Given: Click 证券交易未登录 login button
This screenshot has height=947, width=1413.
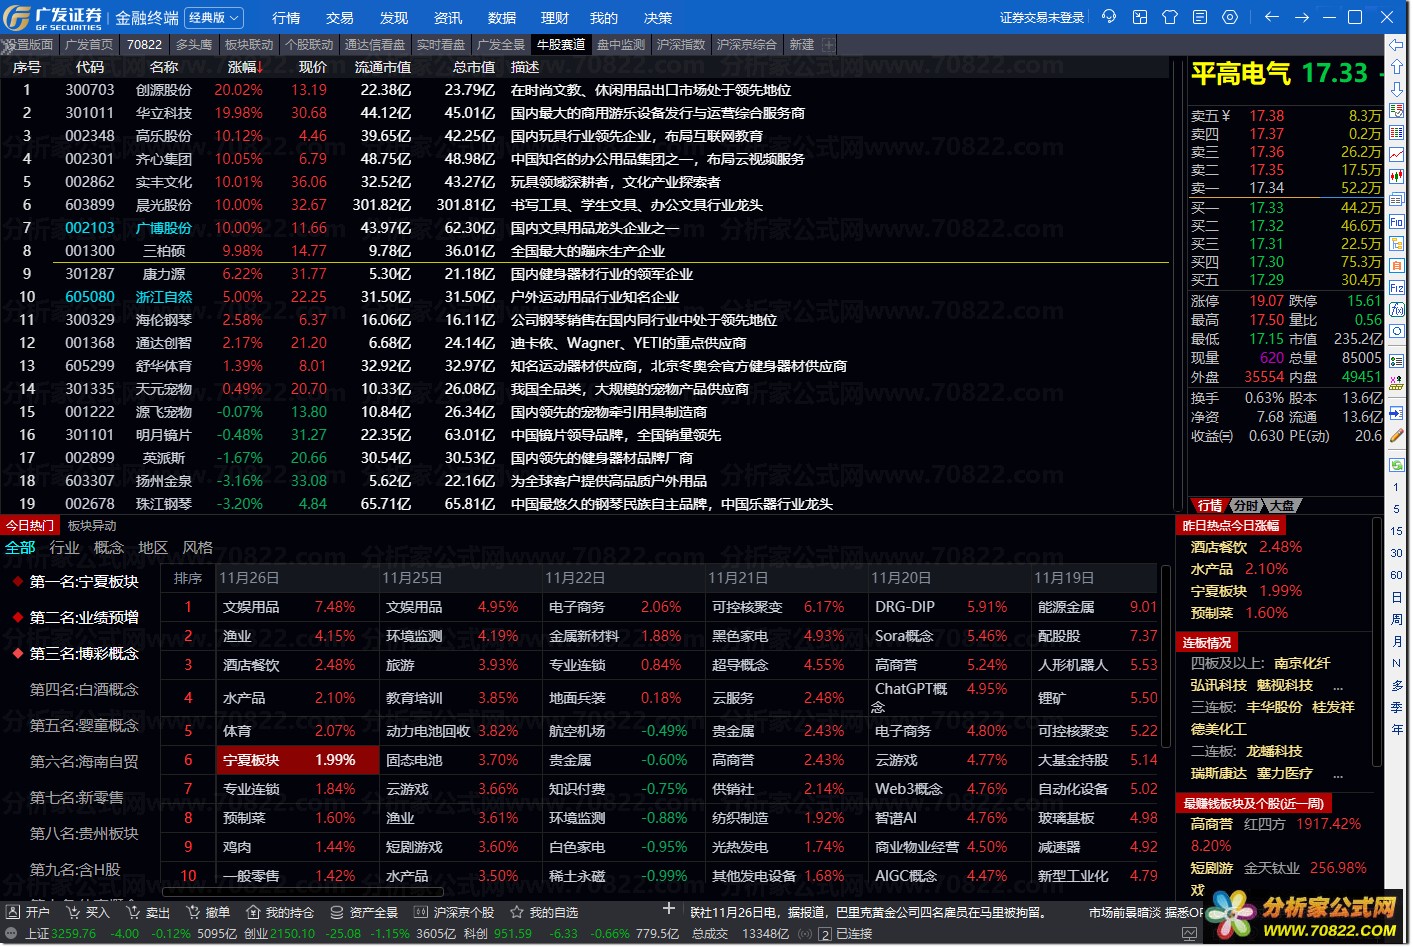Looking at the screenshot, I should click(x=1042, y=18).
